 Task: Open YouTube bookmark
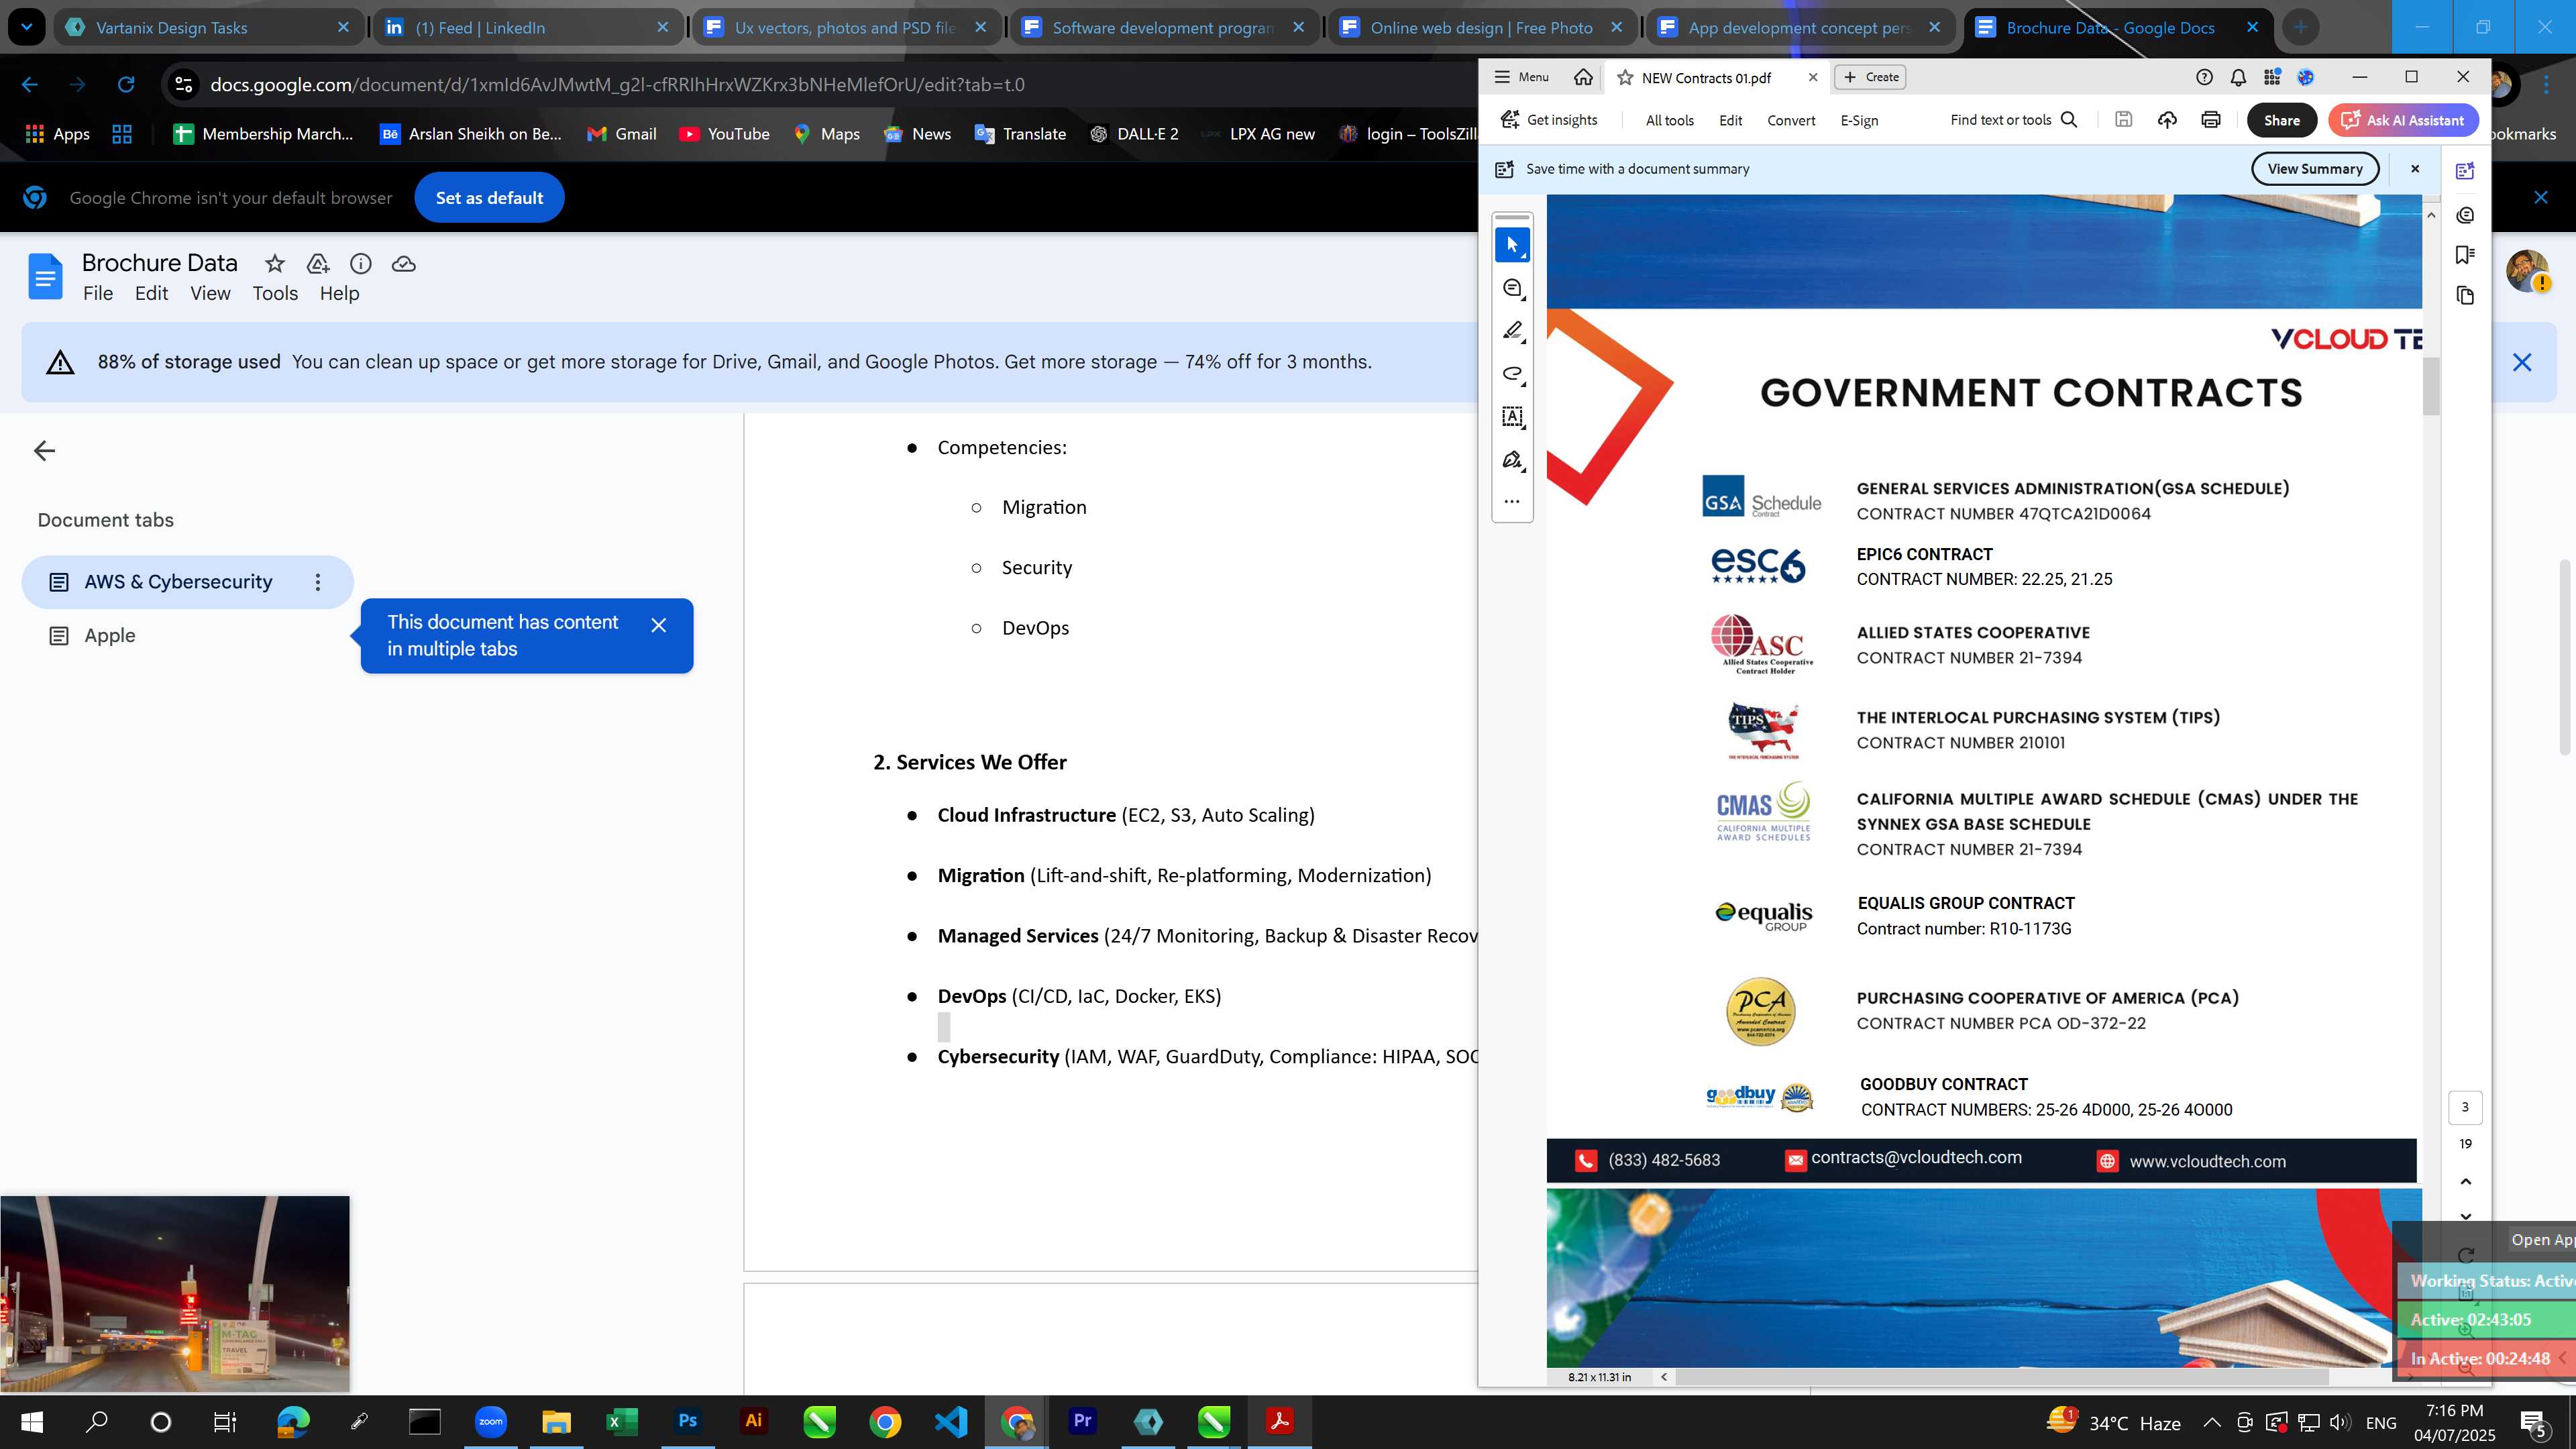pos(724,134)
